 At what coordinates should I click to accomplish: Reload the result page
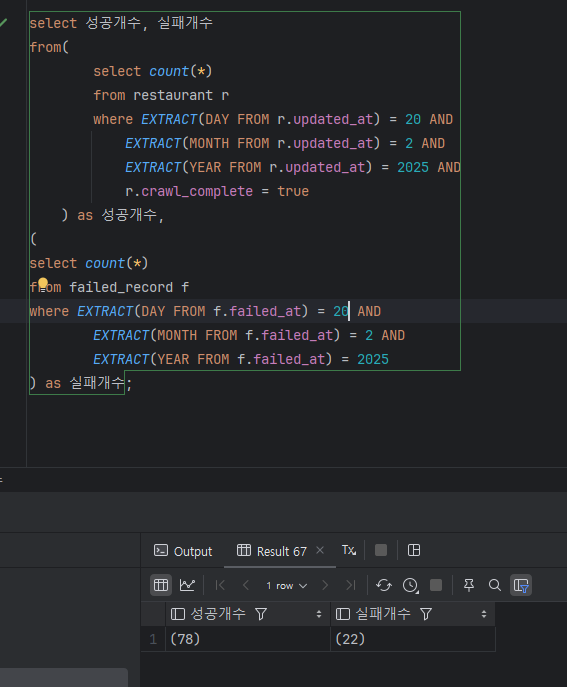[384, 585]
